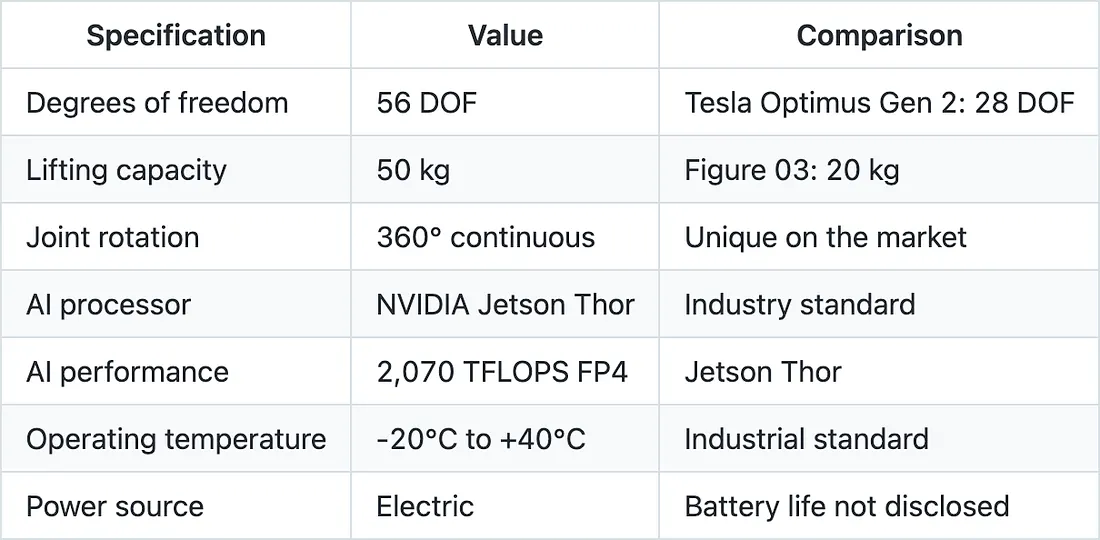Select the 2,070 TFLOPS FP4 cell
1100x540 pixels.
coord(502,372)
